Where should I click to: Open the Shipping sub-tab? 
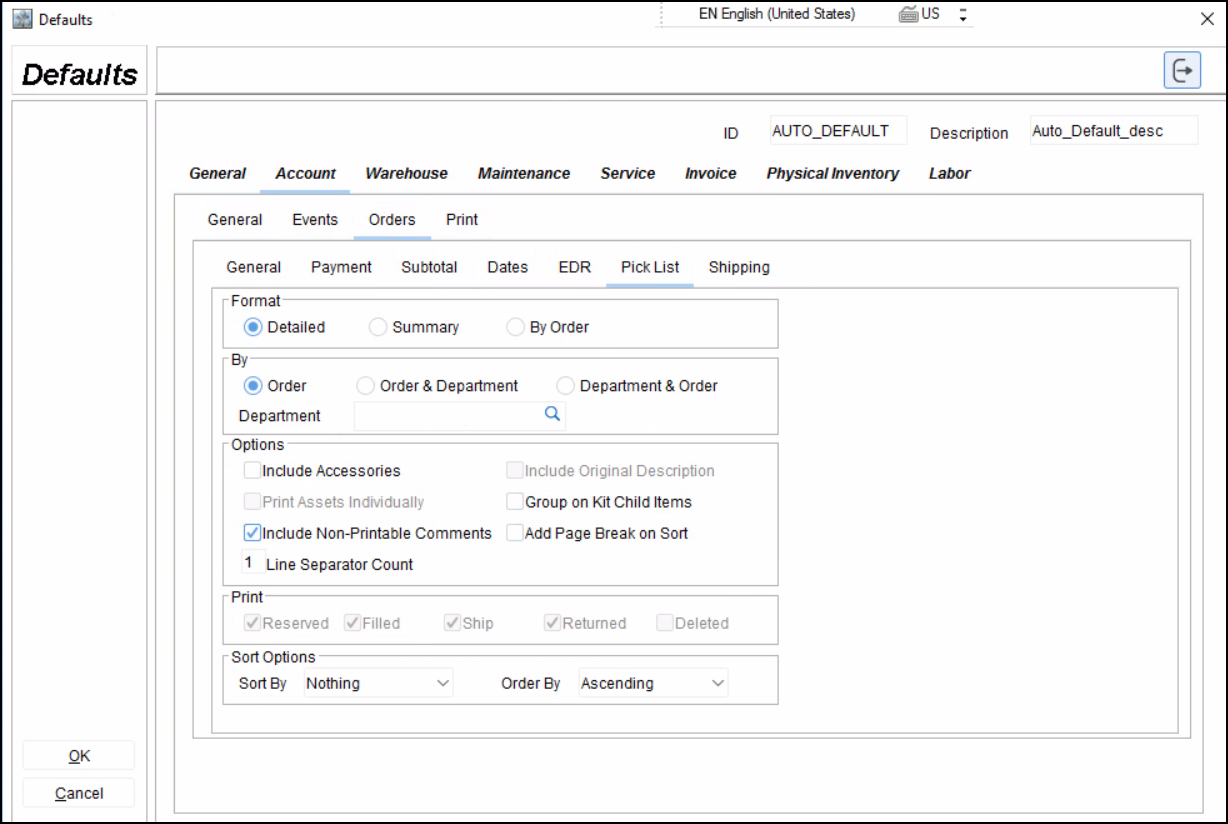point(739,268)
